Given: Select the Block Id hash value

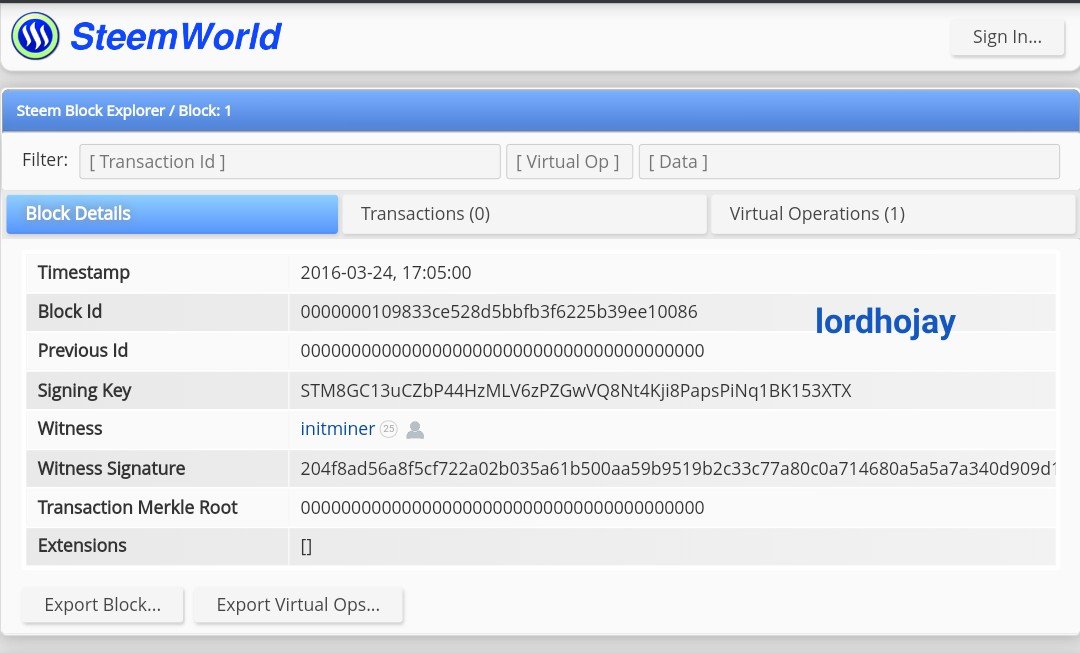Looking at the screenshot, I should pos(499,311).
